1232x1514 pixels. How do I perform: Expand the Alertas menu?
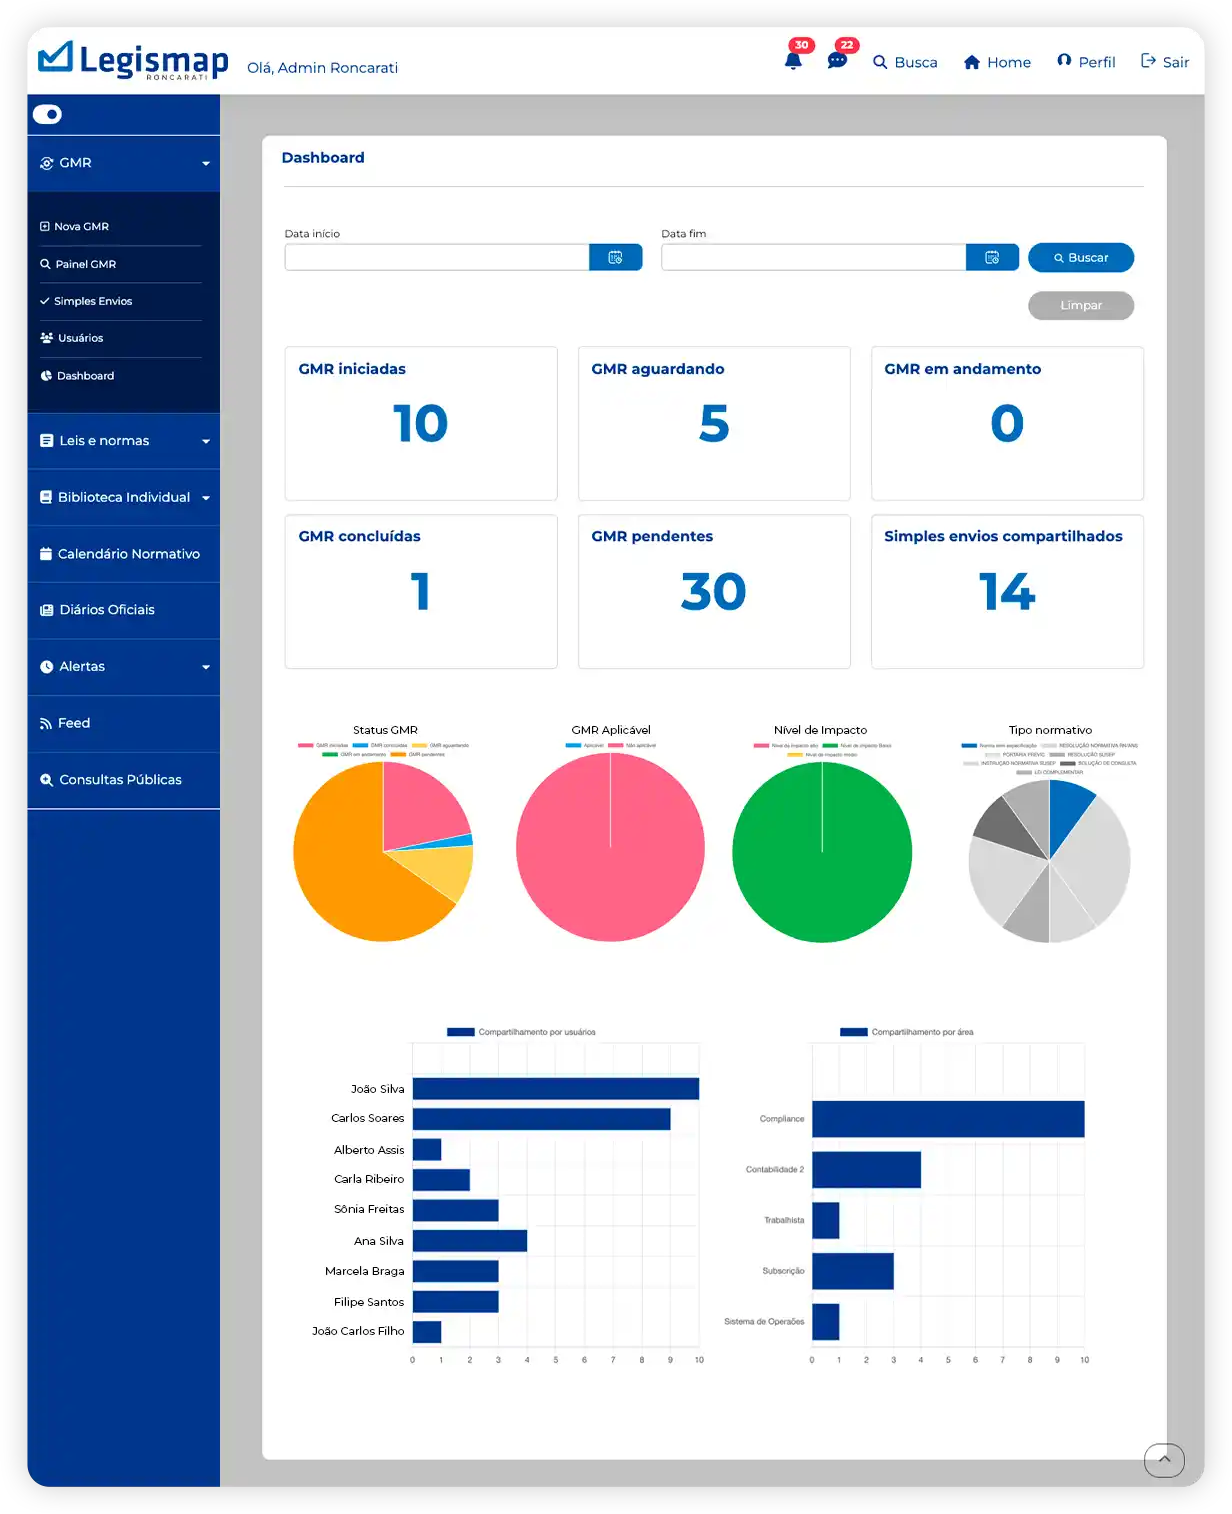[x=124, y=667]
